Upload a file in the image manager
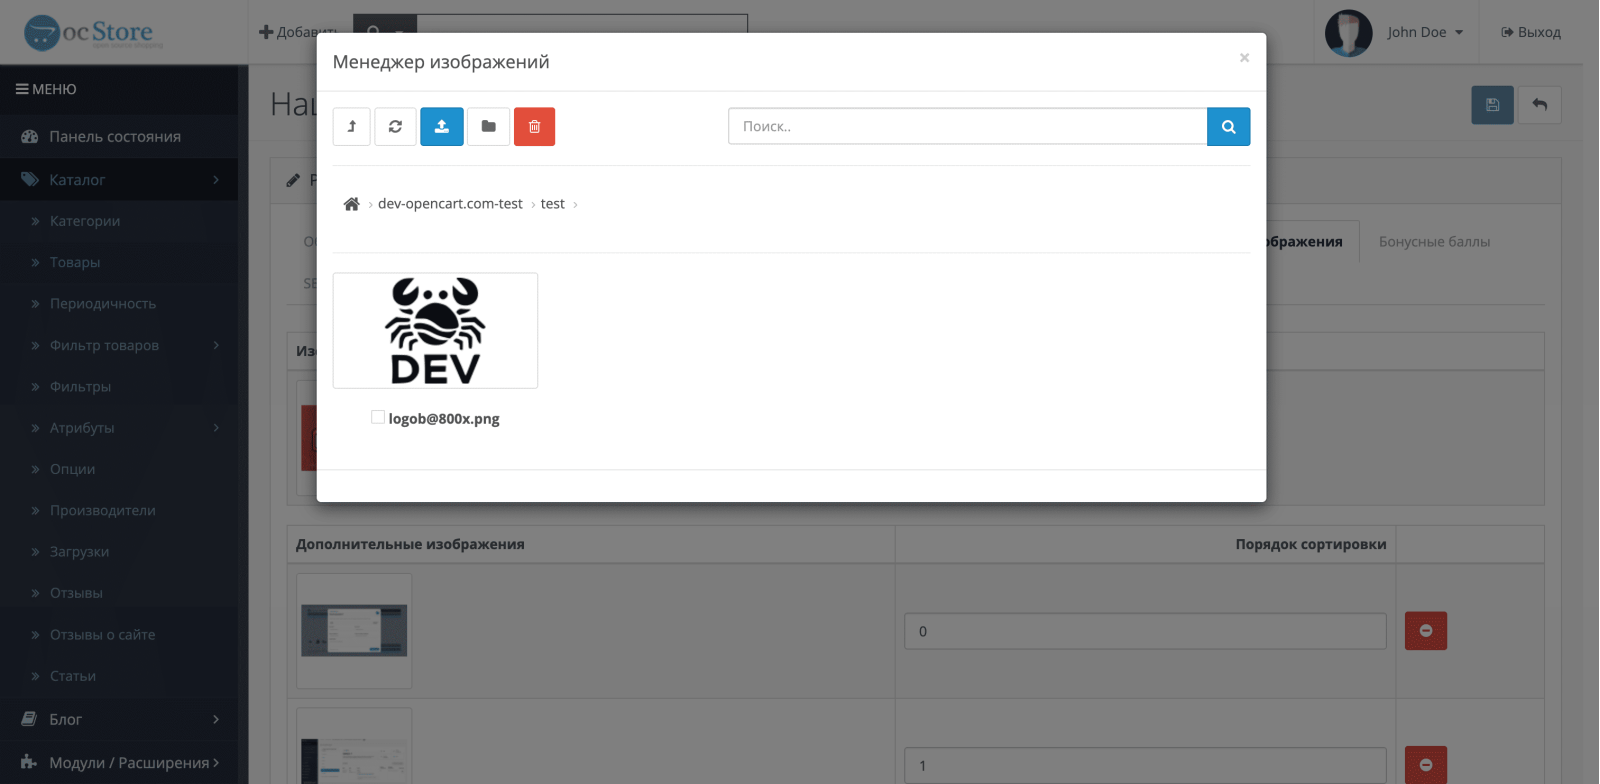 click(442, 127)
